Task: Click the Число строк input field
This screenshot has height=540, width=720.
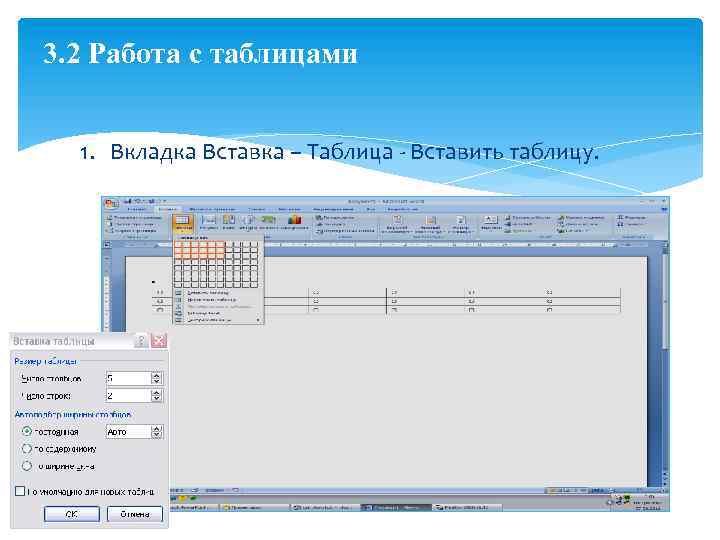Action: click(x=129, y=395)
